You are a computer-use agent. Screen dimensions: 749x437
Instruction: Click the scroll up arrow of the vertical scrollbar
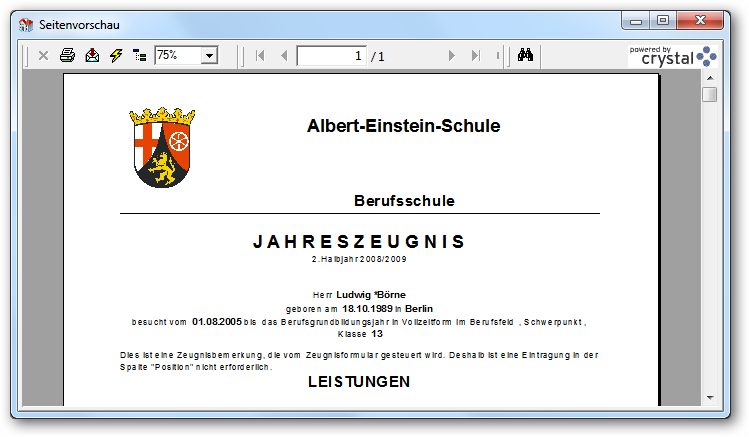click(710, 78)
